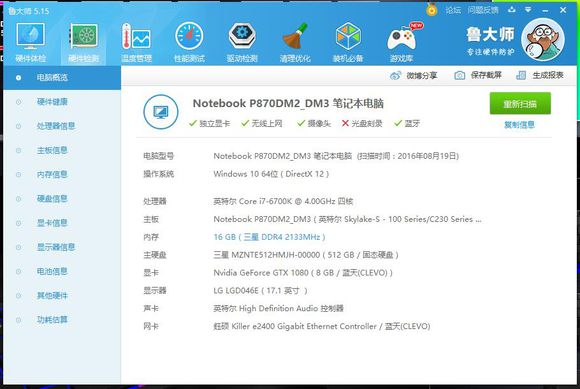580x389 pixels.
Task: Click the Core i7-6700K processor value
Action: point(283,201)
